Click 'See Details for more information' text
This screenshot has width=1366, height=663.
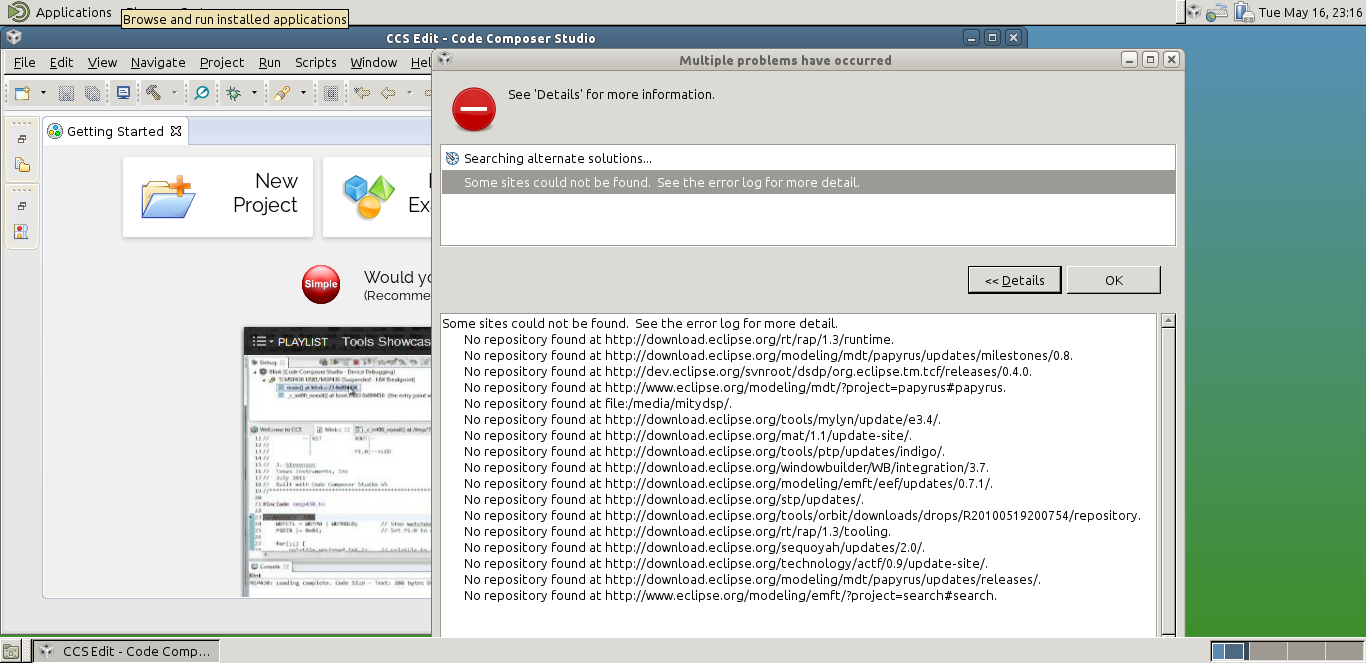pos(611,94)
